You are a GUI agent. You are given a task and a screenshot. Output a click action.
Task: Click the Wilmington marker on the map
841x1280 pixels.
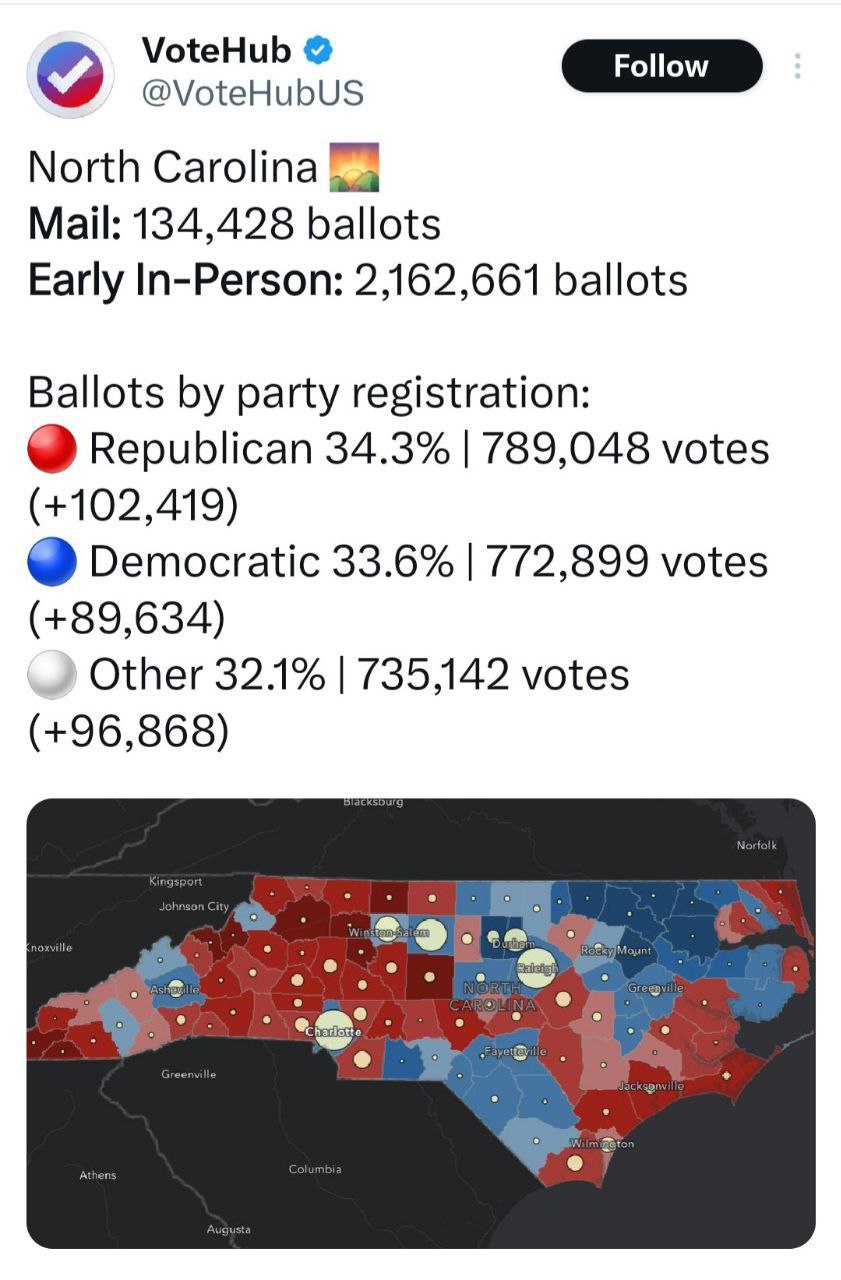575,1162
